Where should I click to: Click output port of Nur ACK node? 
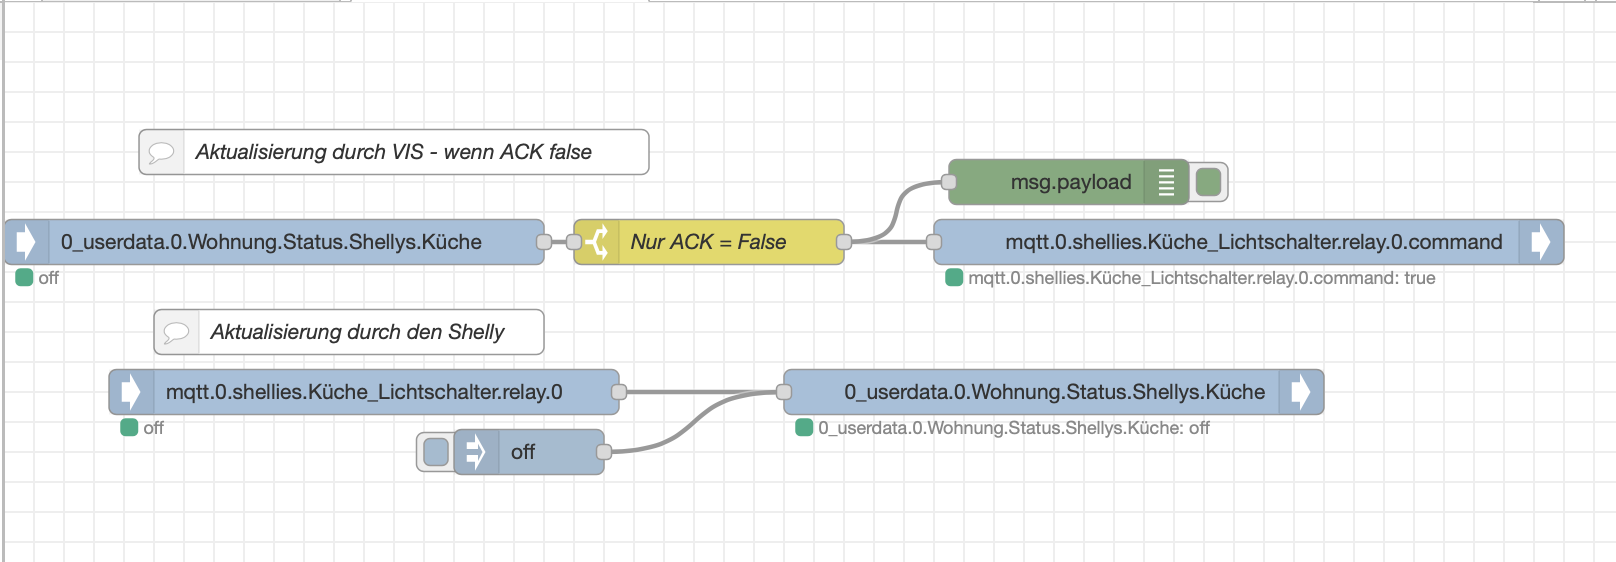tap(844, 242)
